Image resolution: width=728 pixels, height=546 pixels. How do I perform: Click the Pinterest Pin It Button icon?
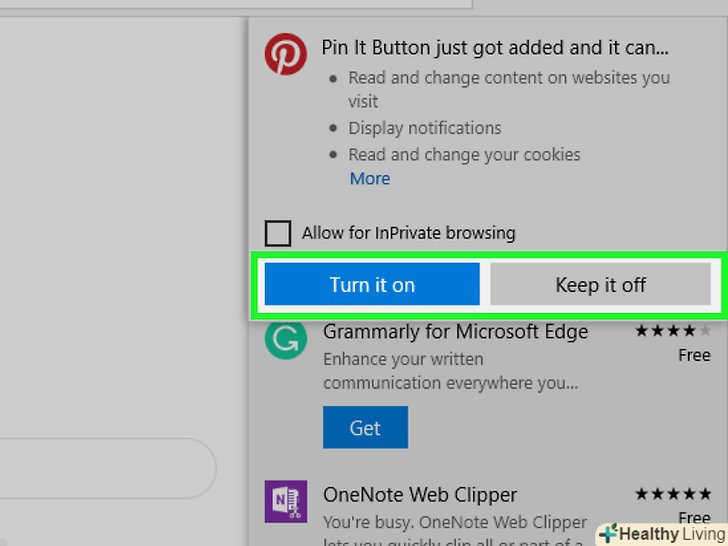[x=286, y=54]
